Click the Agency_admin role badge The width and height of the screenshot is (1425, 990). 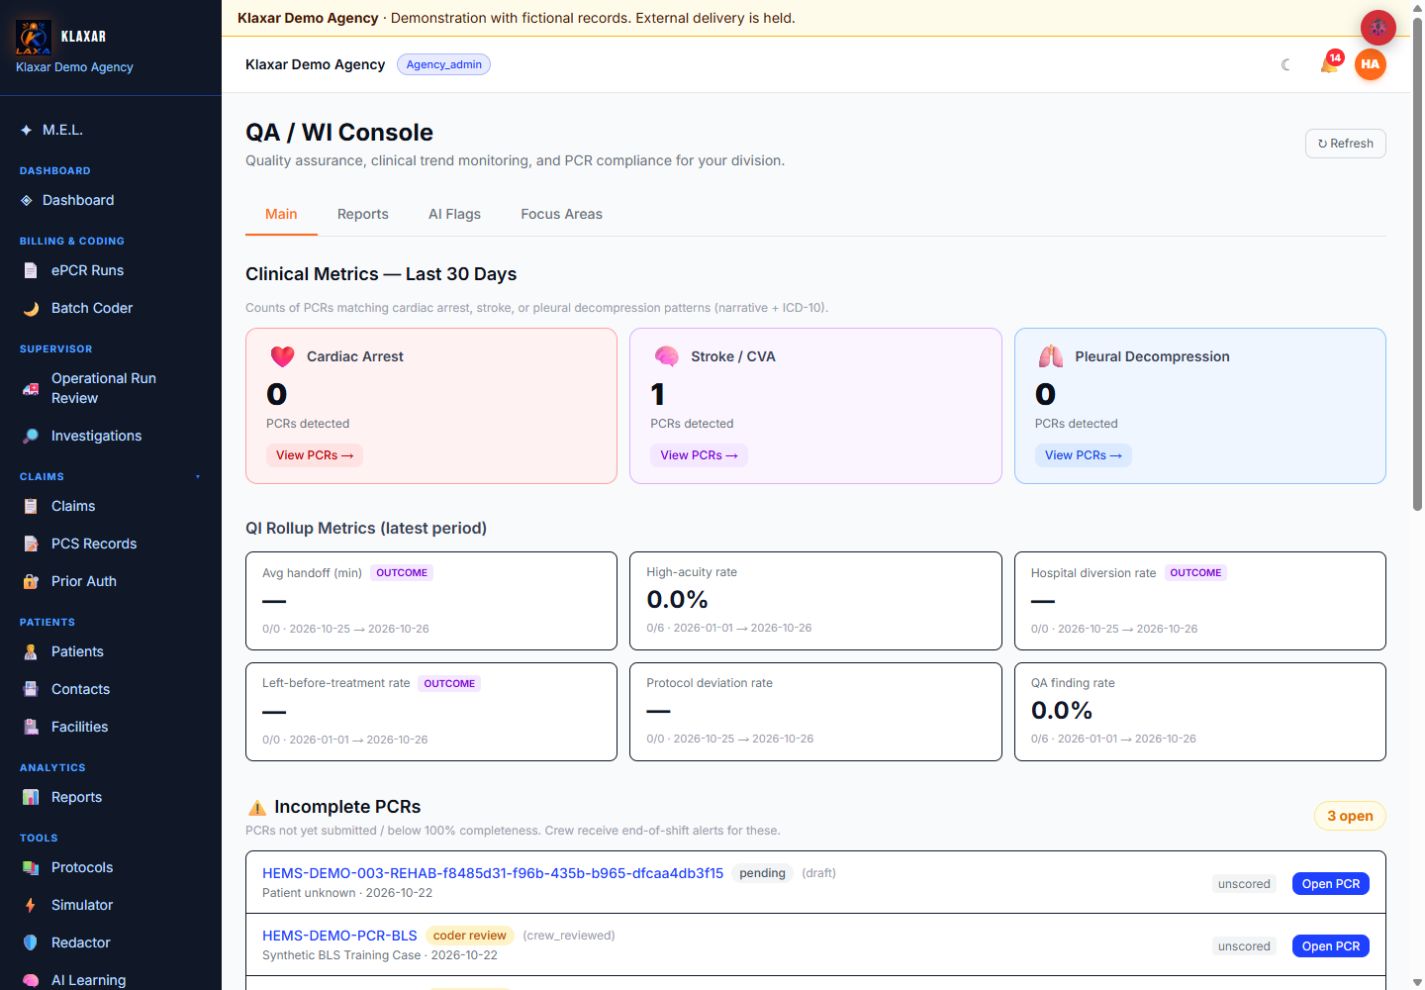444,64
